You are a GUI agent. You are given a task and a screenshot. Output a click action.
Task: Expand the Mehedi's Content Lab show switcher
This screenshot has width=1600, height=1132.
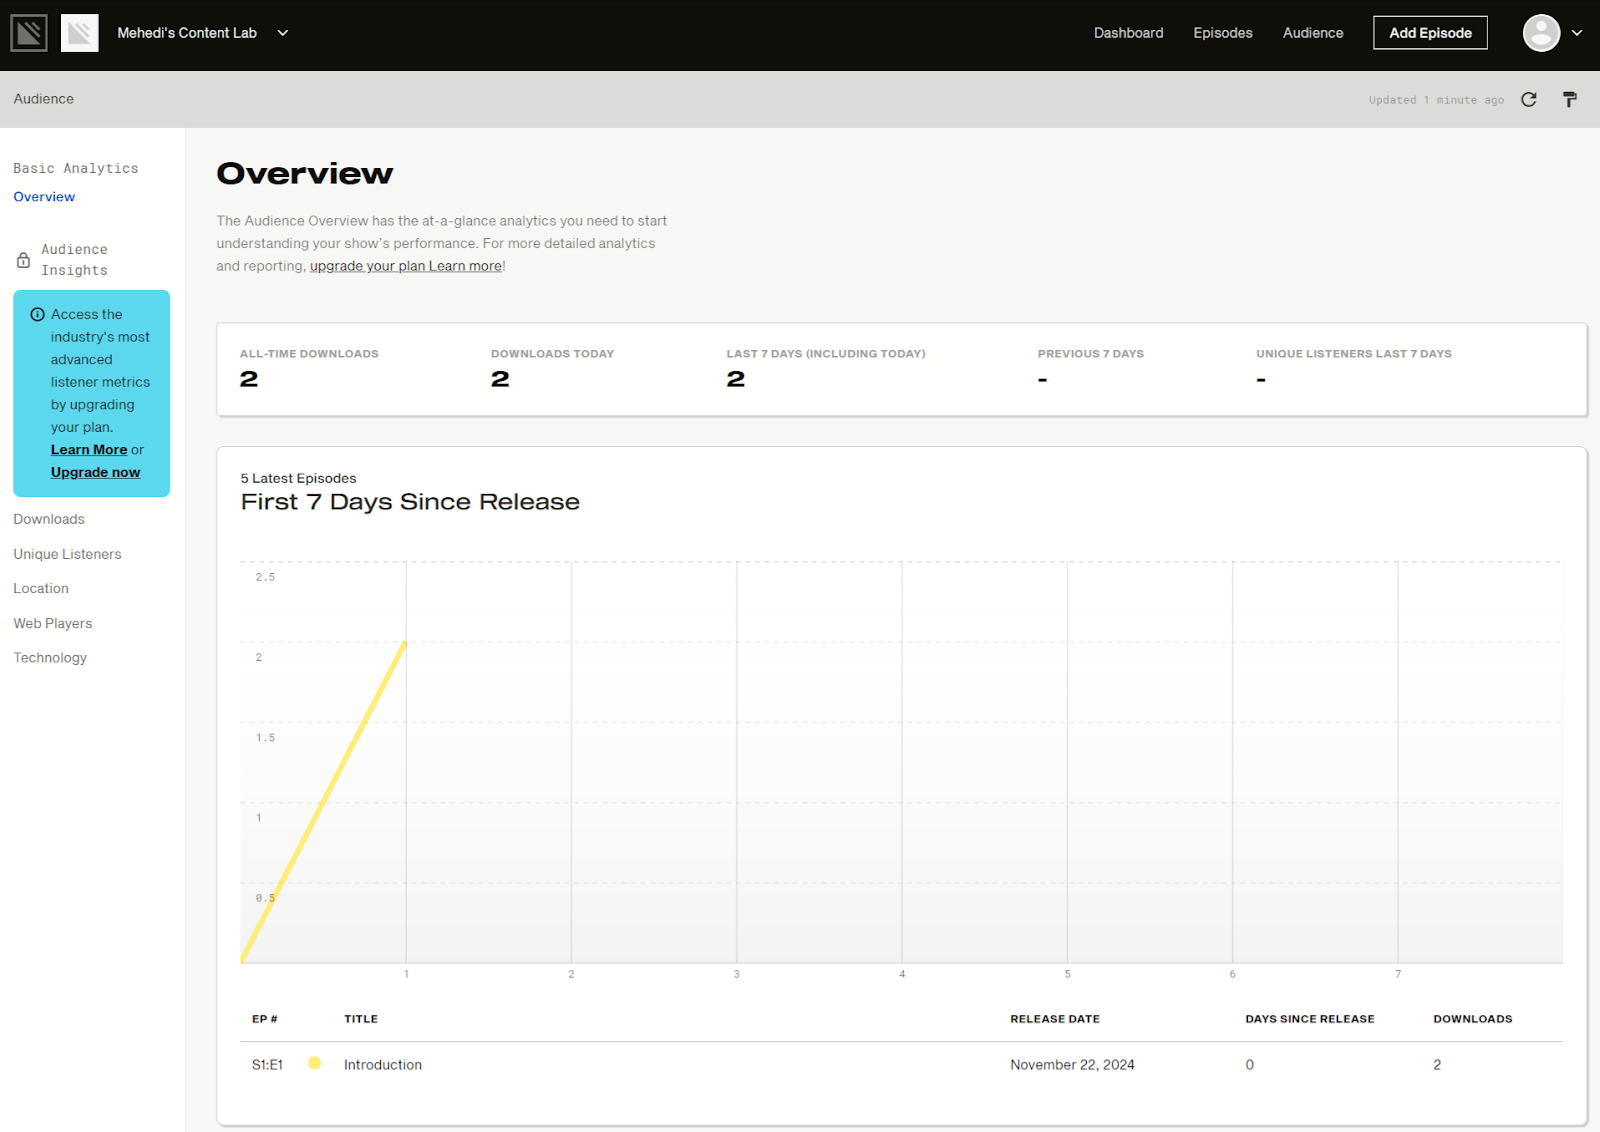click(x=203, y=33)
